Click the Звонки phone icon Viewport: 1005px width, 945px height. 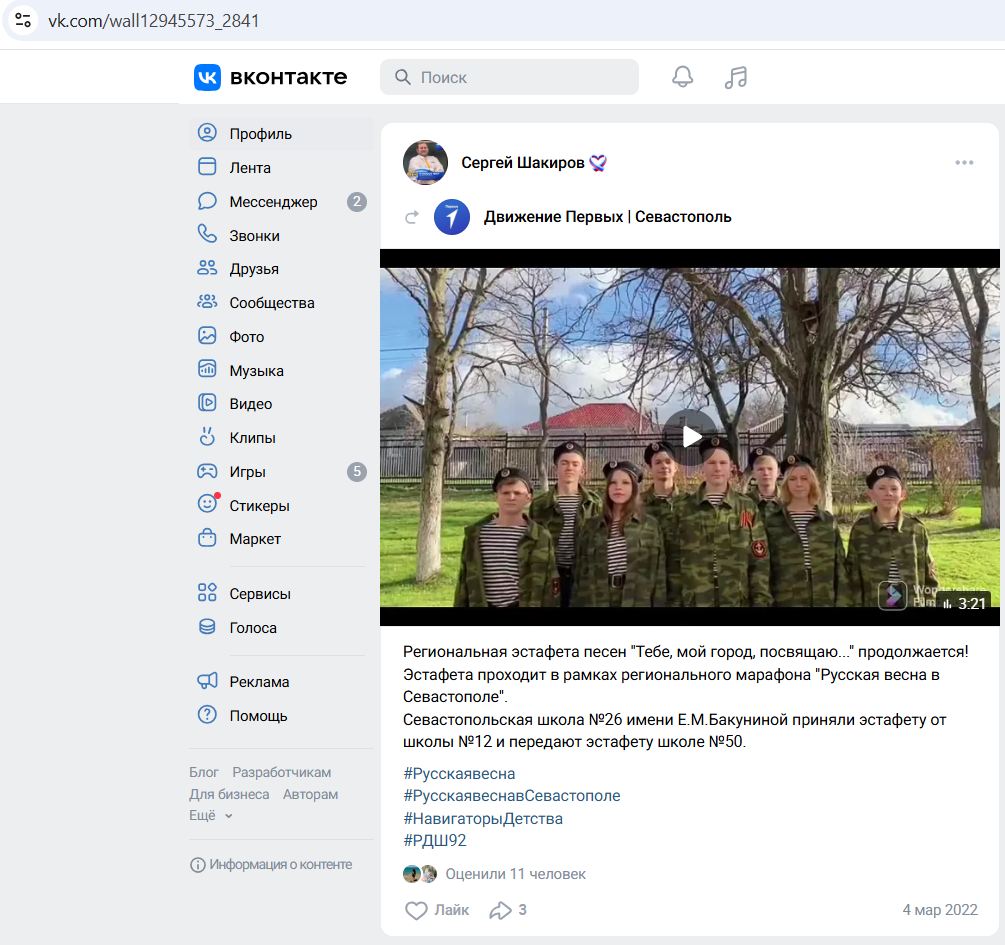click(207, 234)
